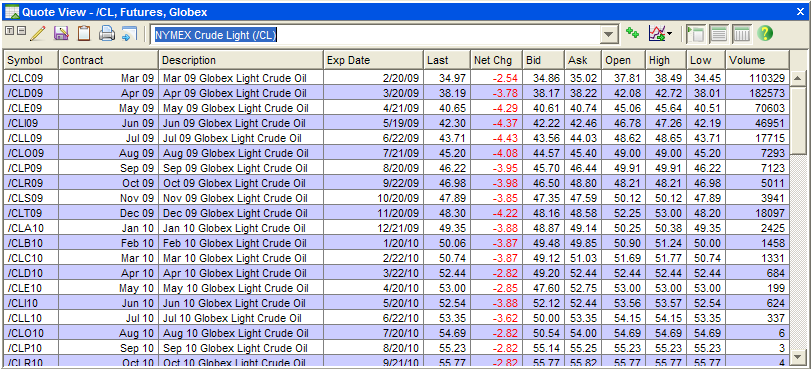Click the 110329 volume cell

pyautogui.click(x=757, y=78)
